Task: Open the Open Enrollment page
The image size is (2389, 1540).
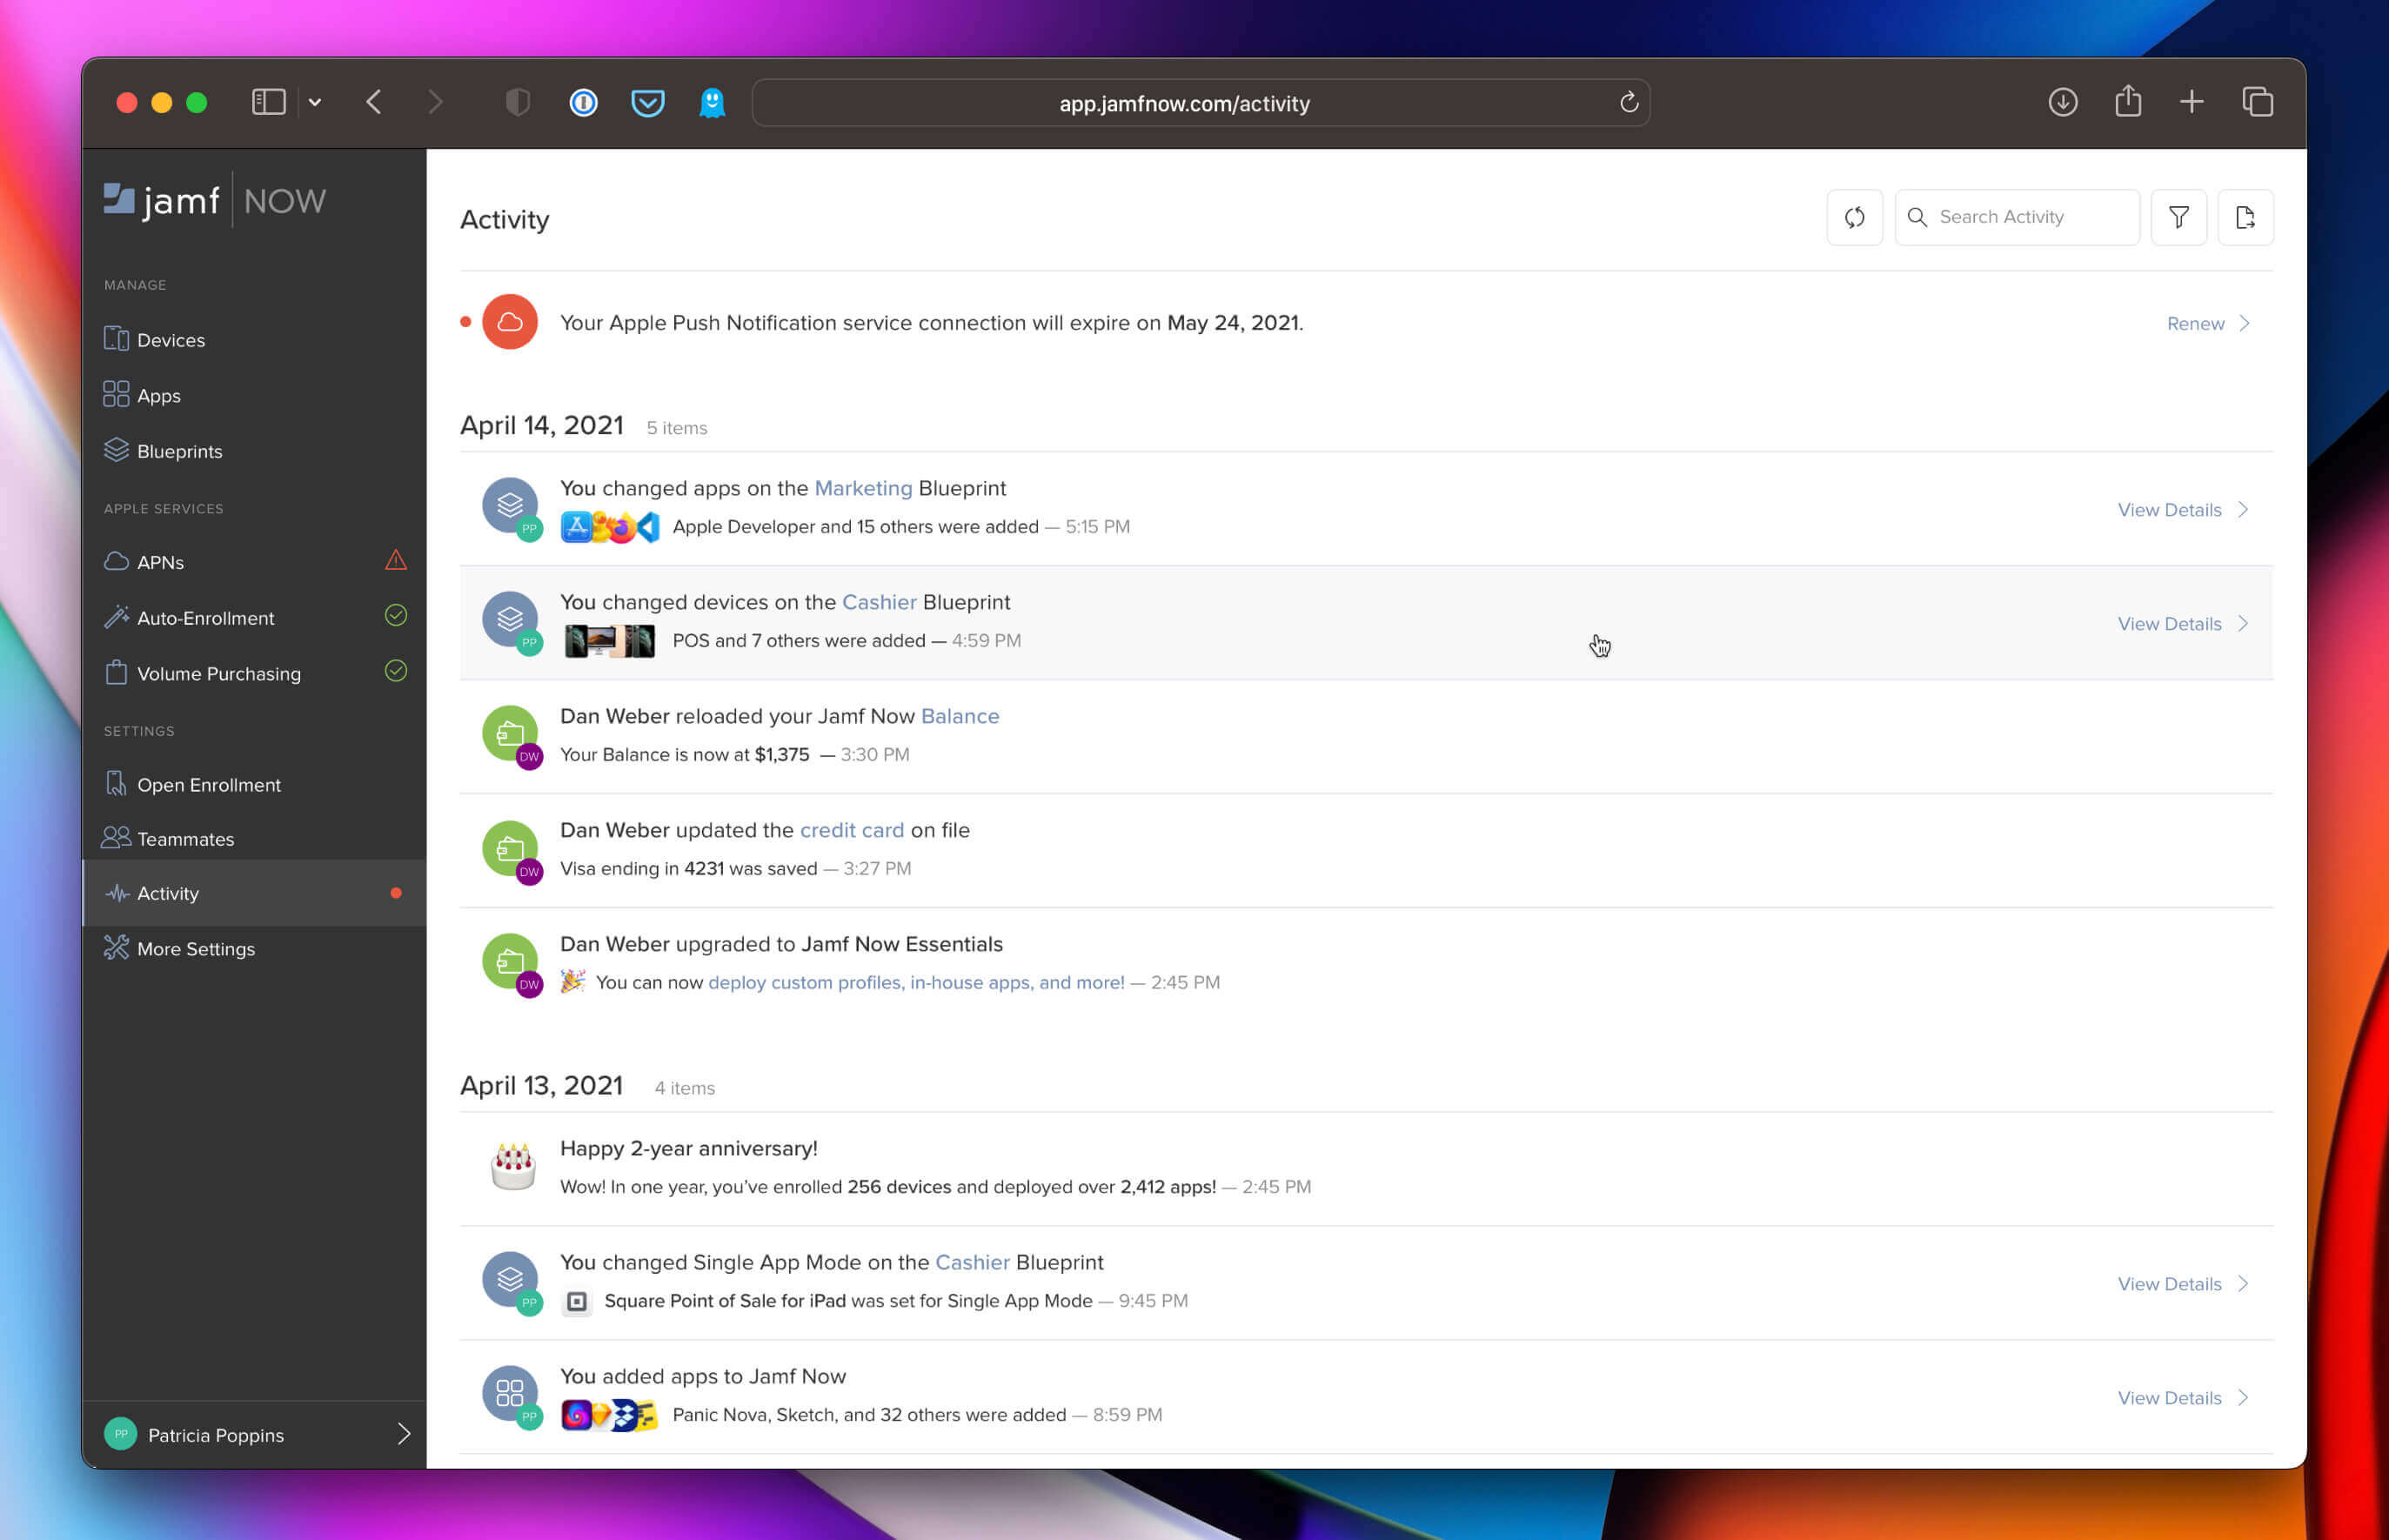Action: tap(254, 785)
